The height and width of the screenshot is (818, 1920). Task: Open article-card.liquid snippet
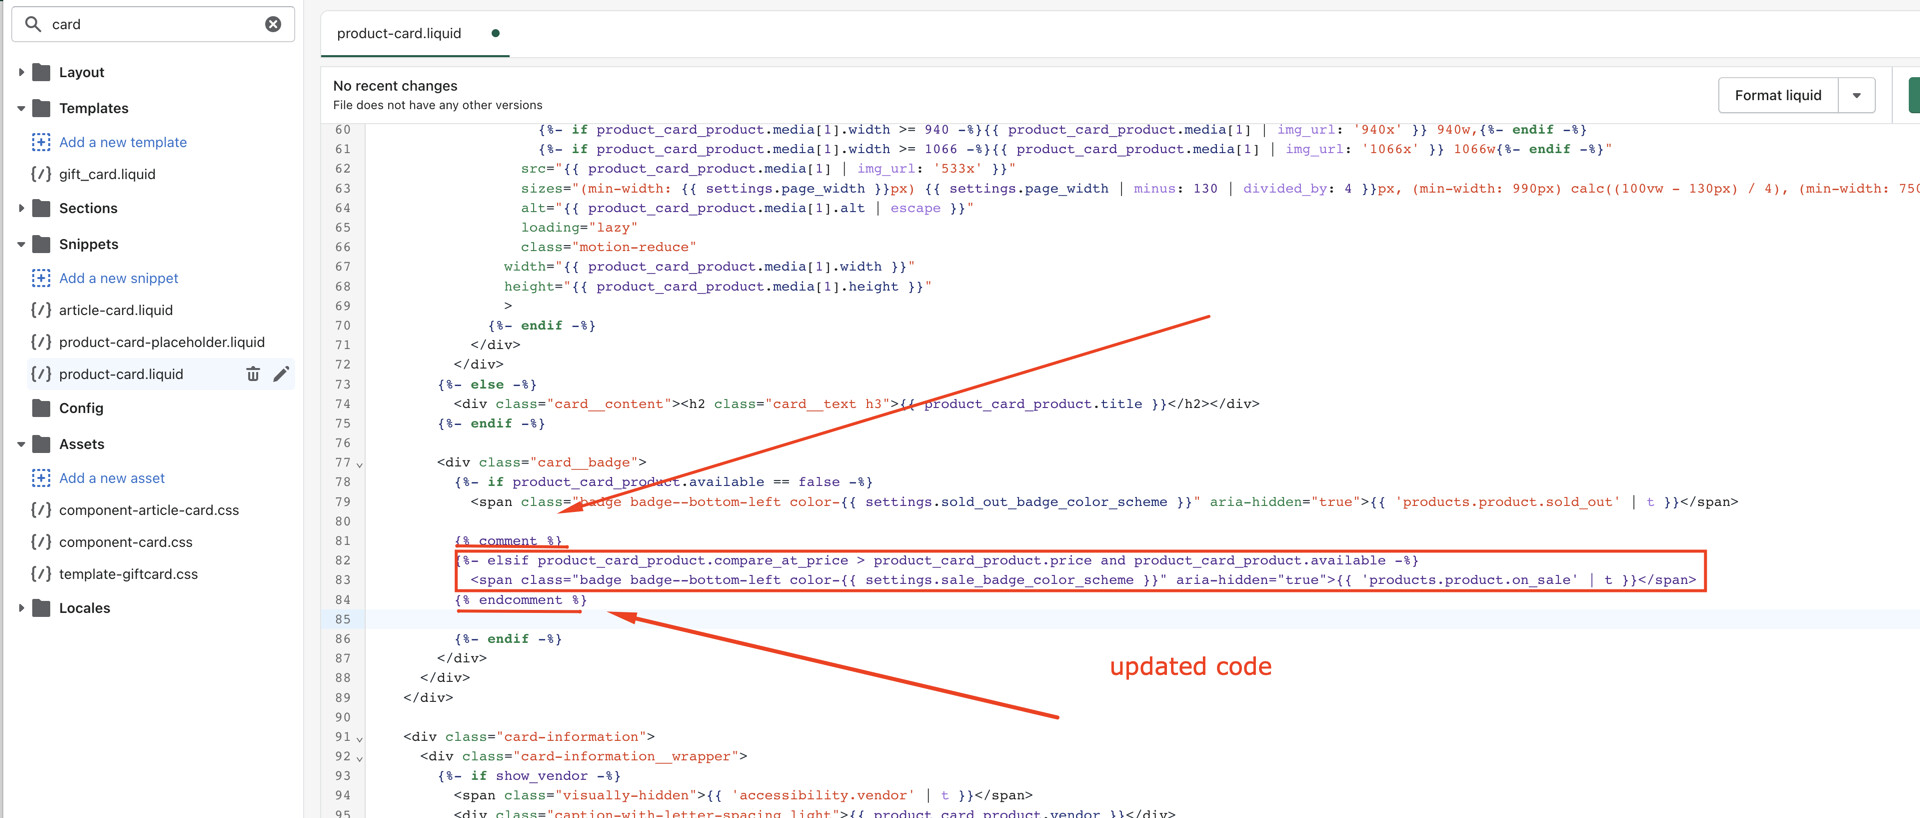tap(116, 310)
